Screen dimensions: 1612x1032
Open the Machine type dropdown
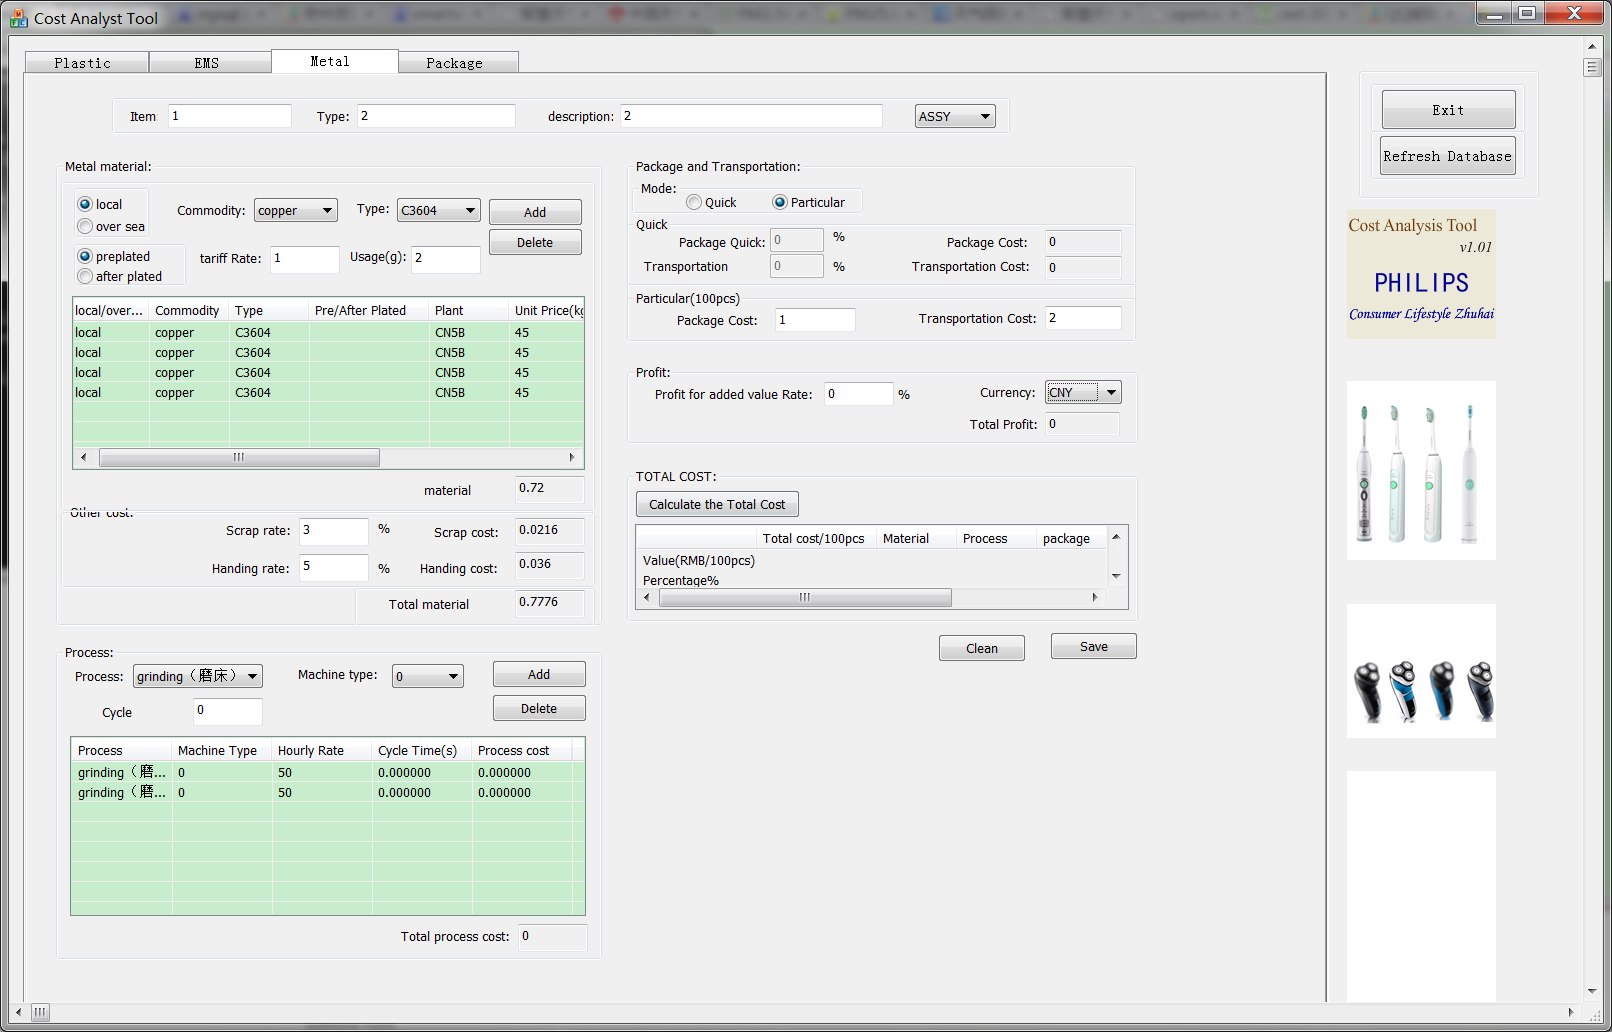pos(428,676)
